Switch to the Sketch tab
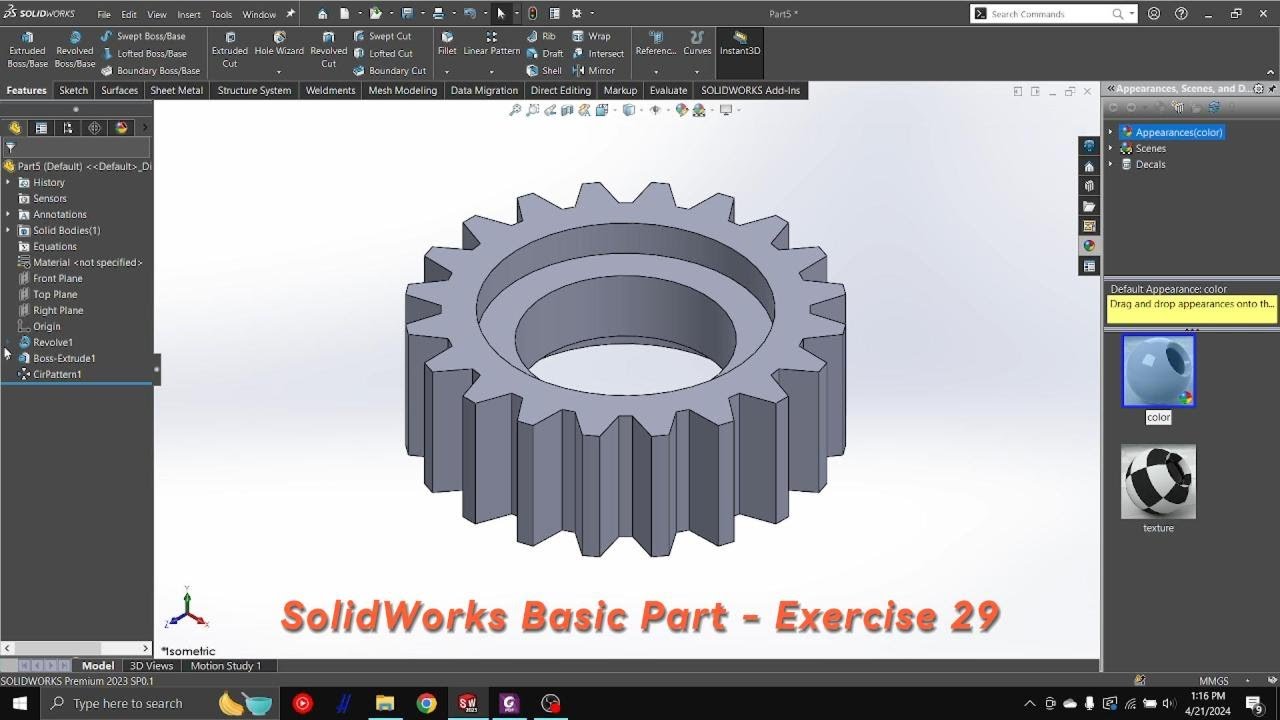Screen dimensions: 1280x720 point(73,90)
